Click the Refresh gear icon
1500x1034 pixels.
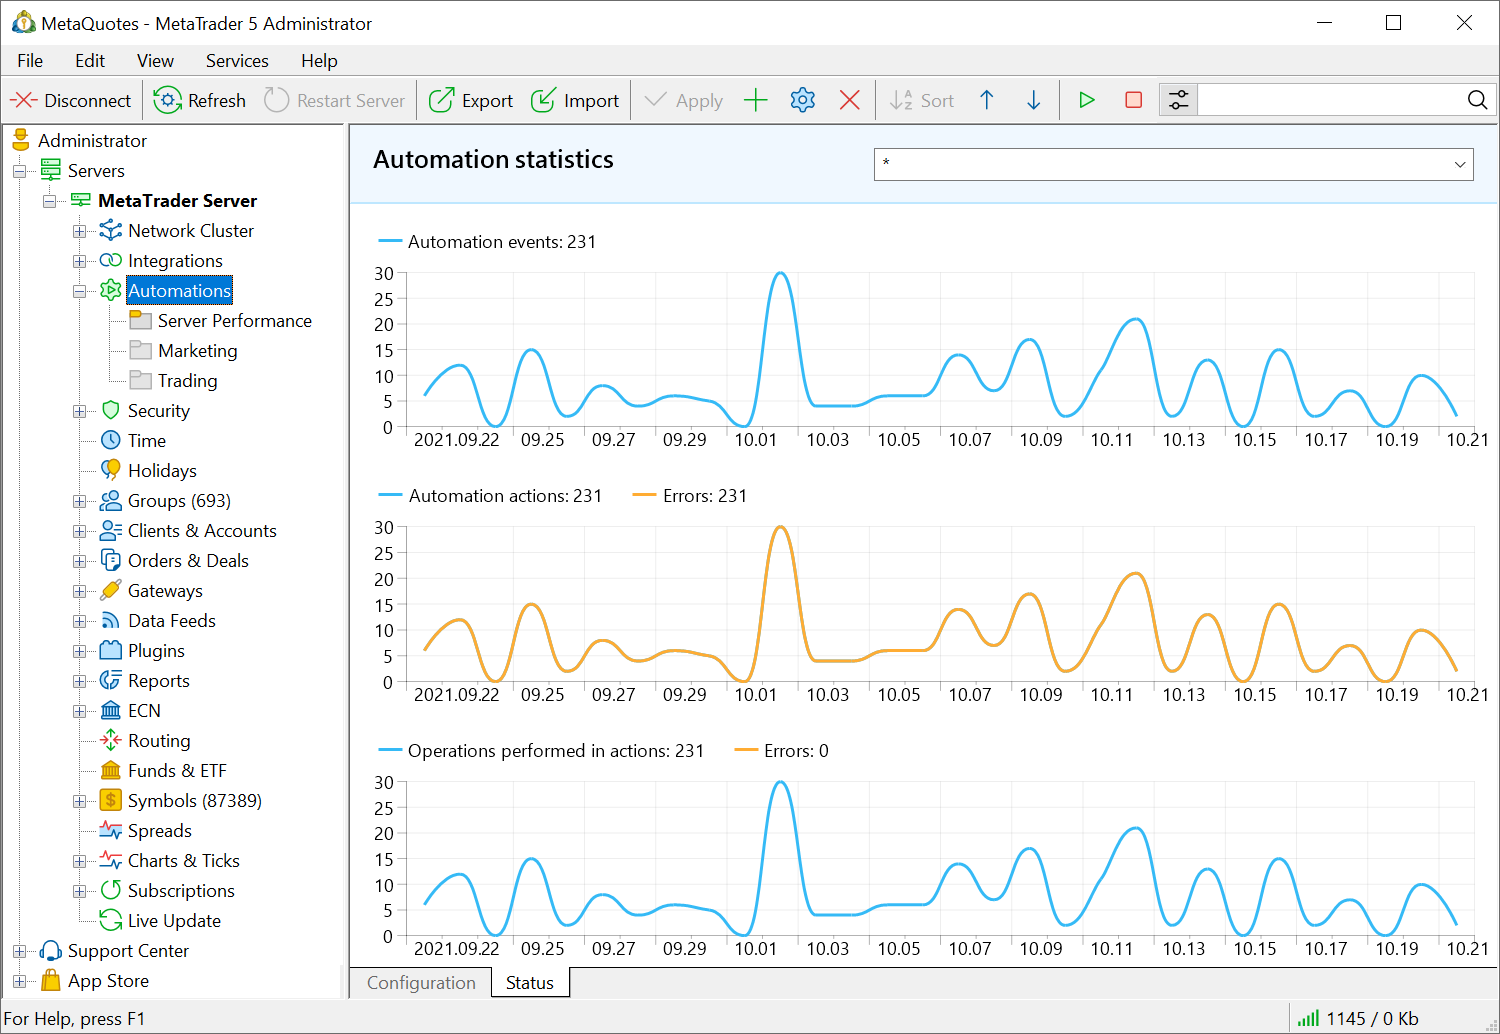pos(167,100)
